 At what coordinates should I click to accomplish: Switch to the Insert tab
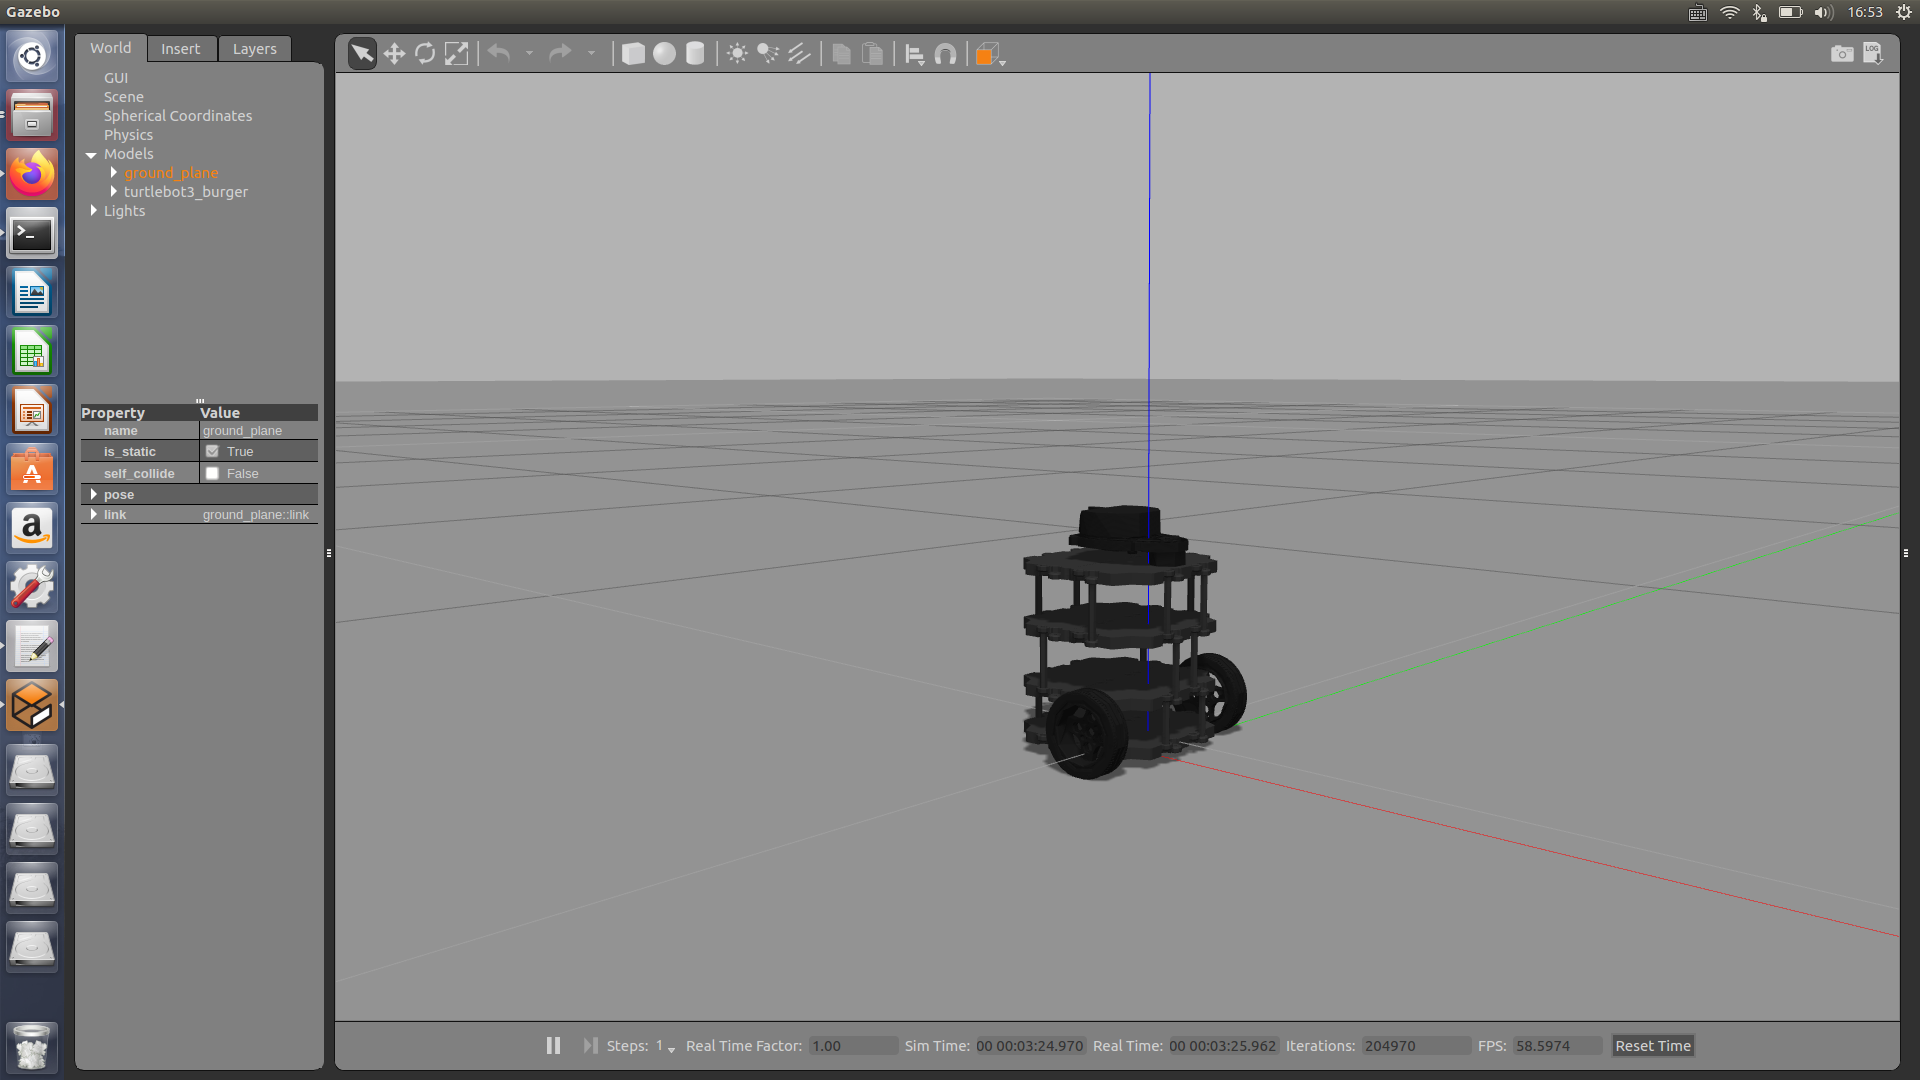tap(181, 48)
